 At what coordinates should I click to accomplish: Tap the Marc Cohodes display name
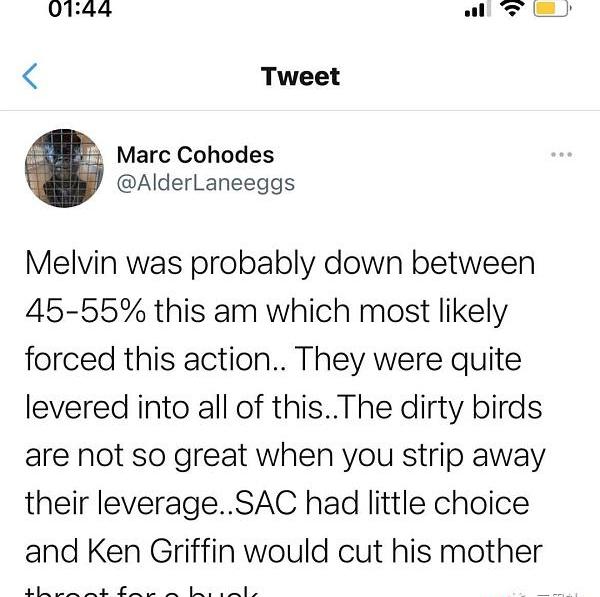(x=195, y=155)
